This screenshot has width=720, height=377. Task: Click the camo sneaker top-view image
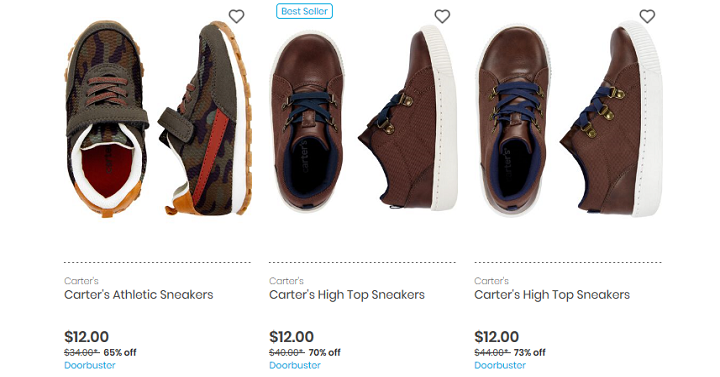pyautogui.click(x=107, y=118)
